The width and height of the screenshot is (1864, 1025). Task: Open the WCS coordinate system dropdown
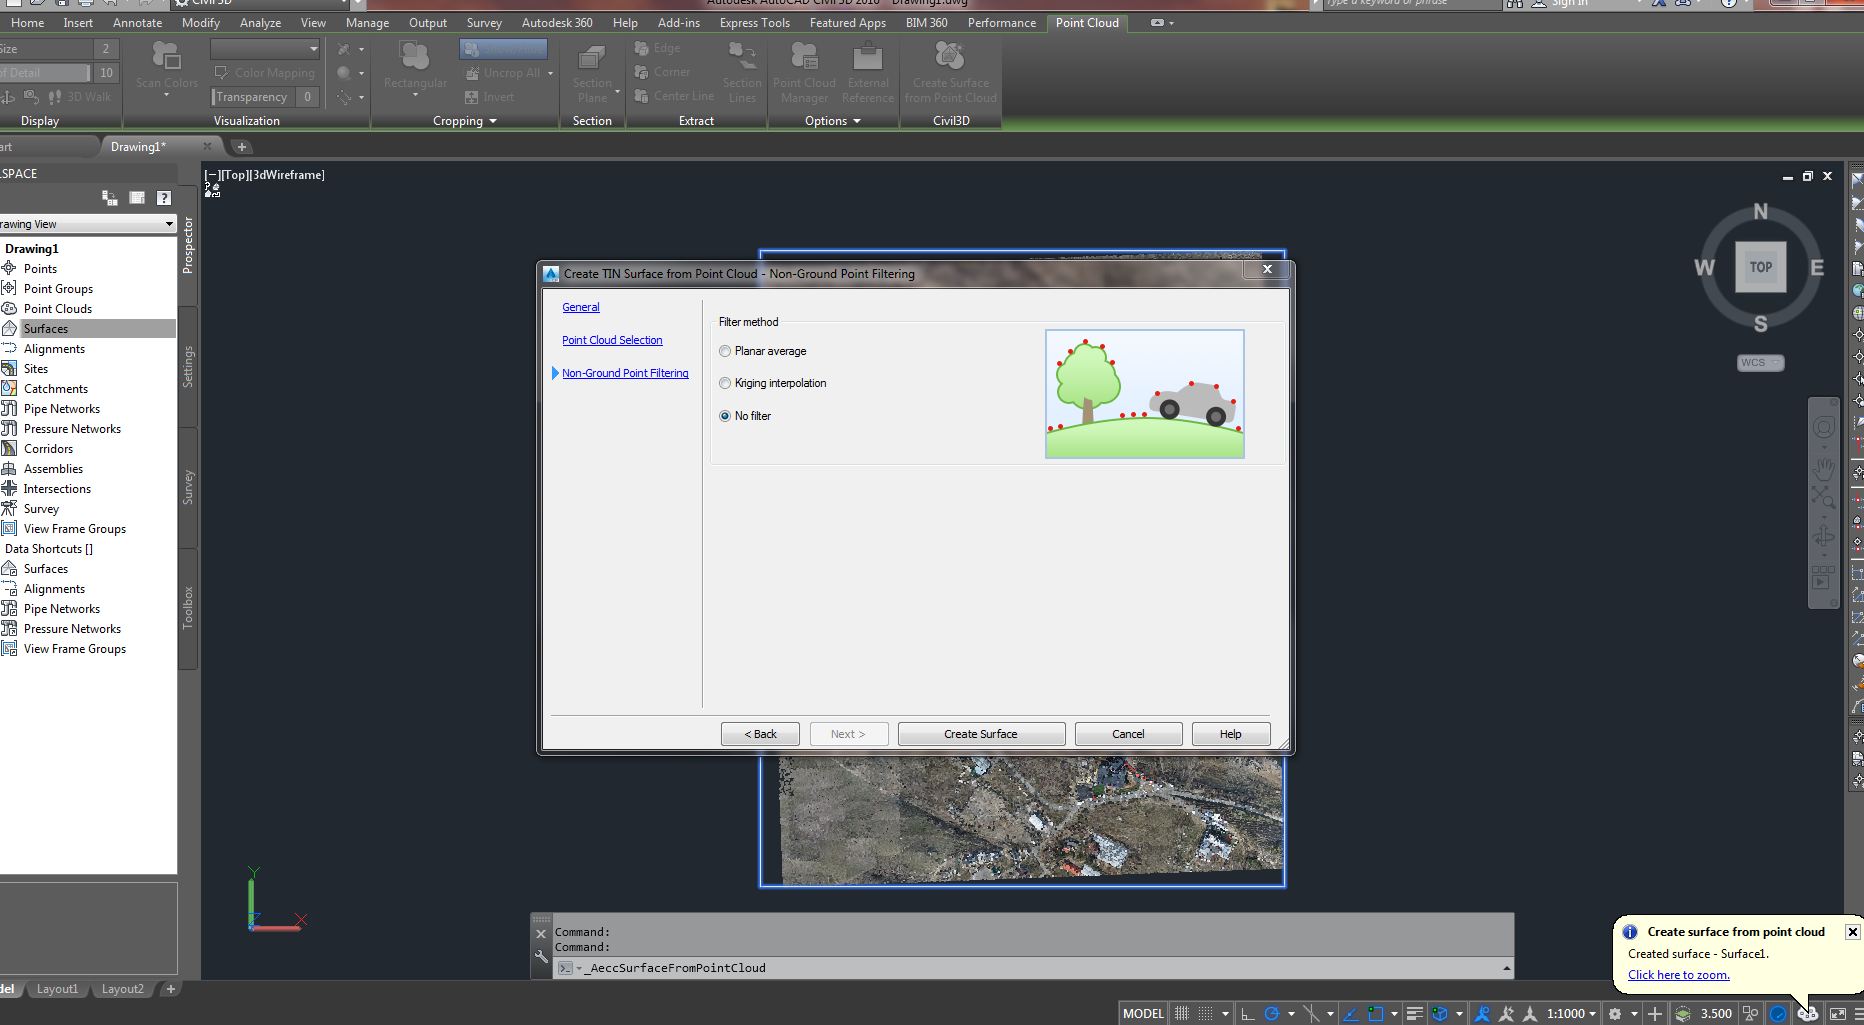(x=1760, y=363)
